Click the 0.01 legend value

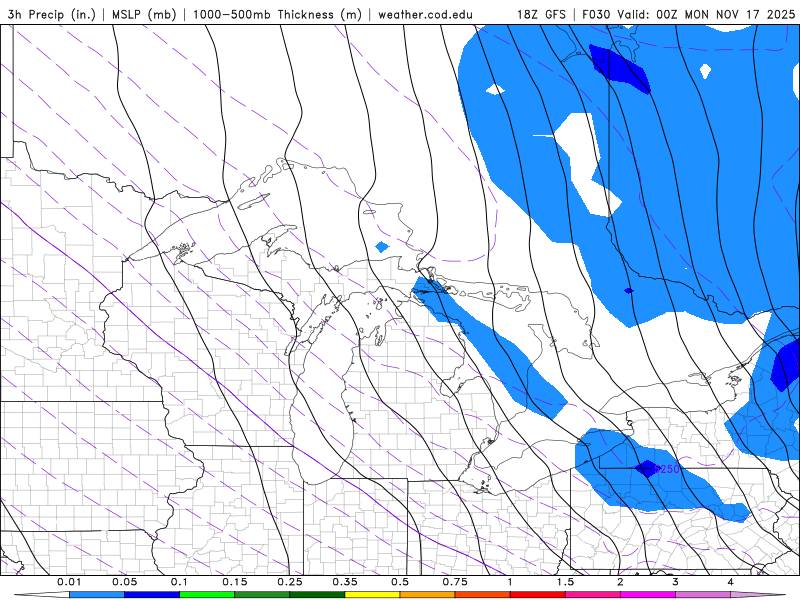(69, 582)
